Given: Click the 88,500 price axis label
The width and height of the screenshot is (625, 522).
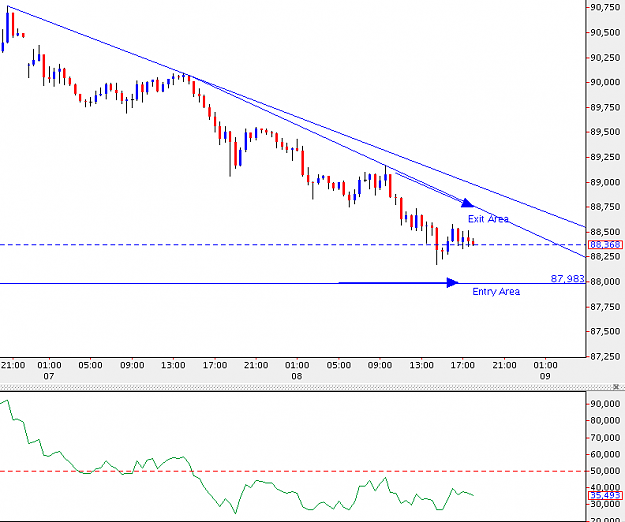Looking at the screenshot, I should [605, 232].
